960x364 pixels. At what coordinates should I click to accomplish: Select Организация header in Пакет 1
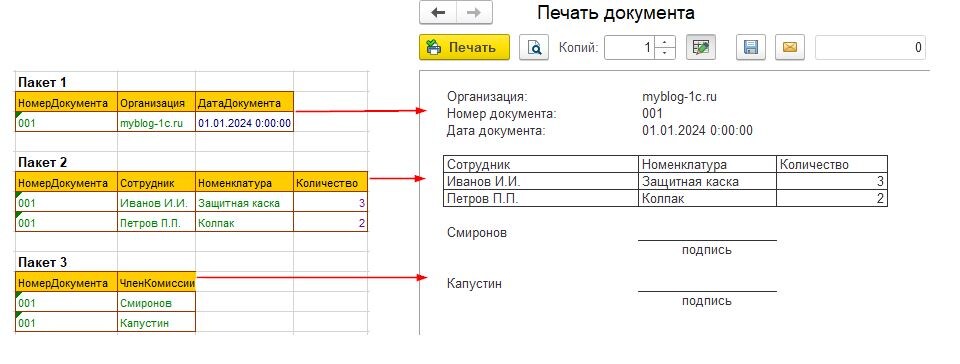[x=157, y=102]
